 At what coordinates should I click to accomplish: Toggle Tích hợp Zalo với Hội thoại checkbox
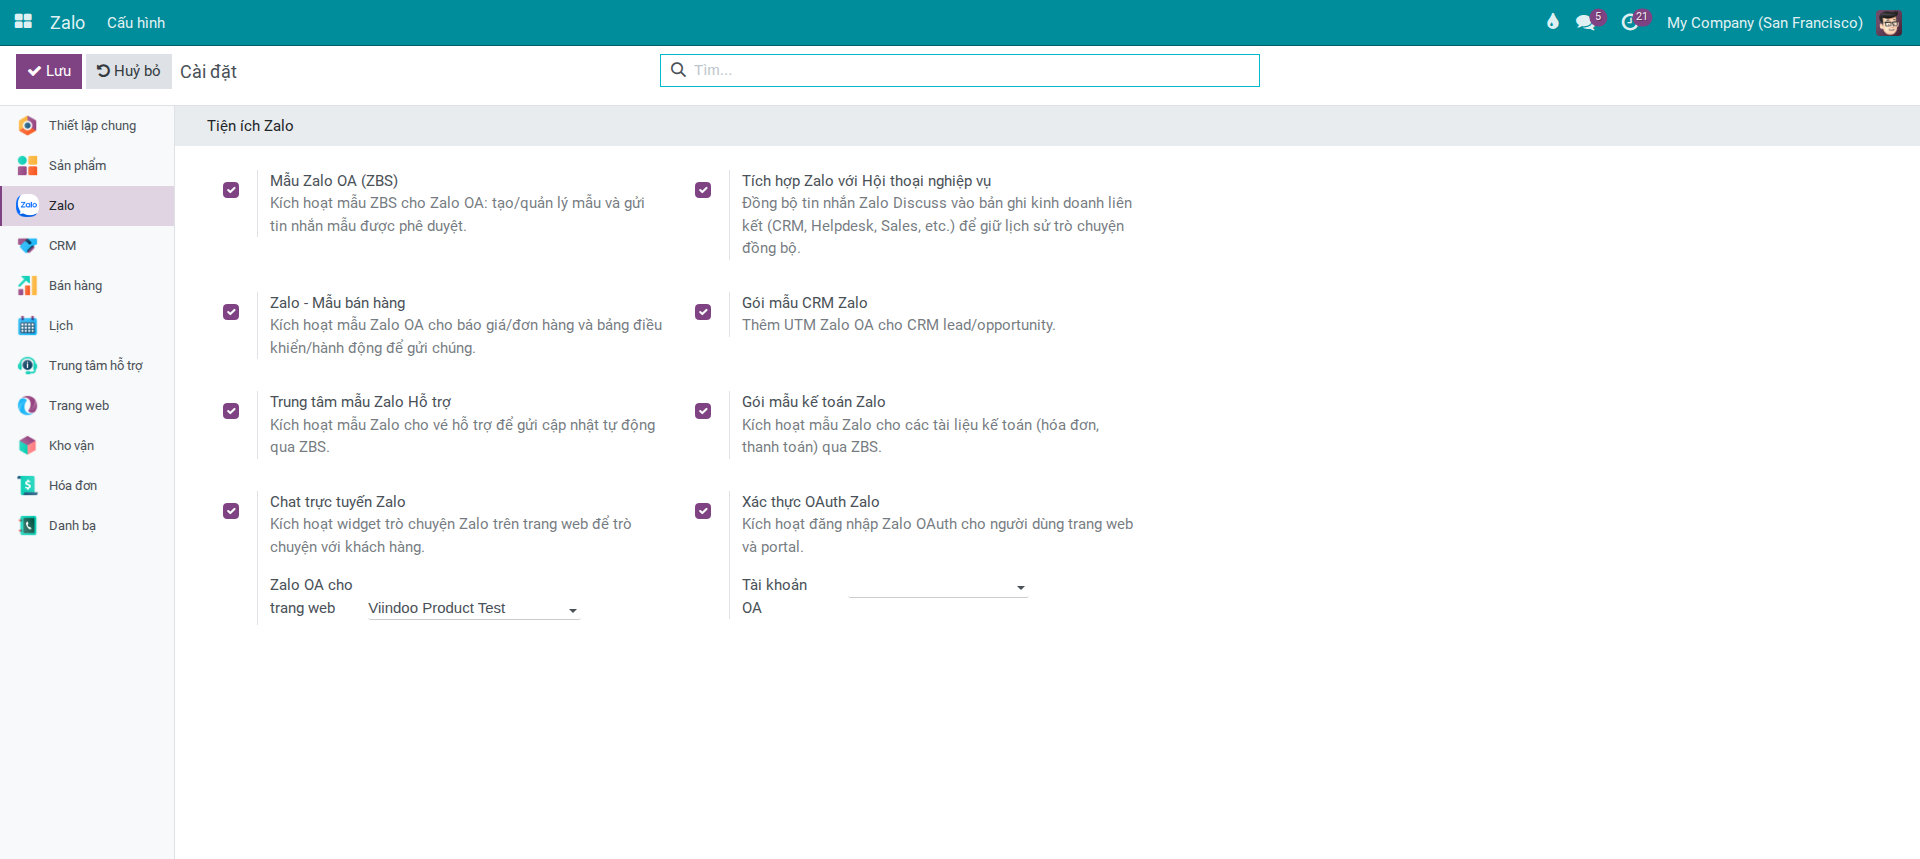[703, 190]
